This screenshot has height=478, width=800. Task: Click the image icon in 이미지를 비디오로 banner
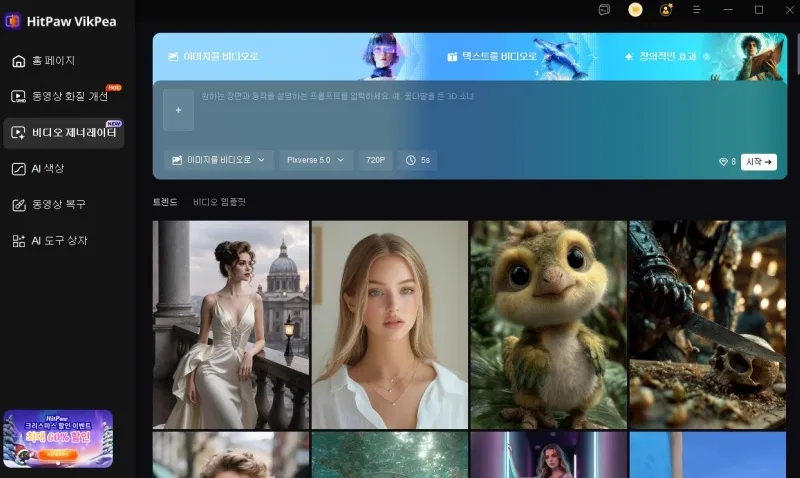coord(173,57)
